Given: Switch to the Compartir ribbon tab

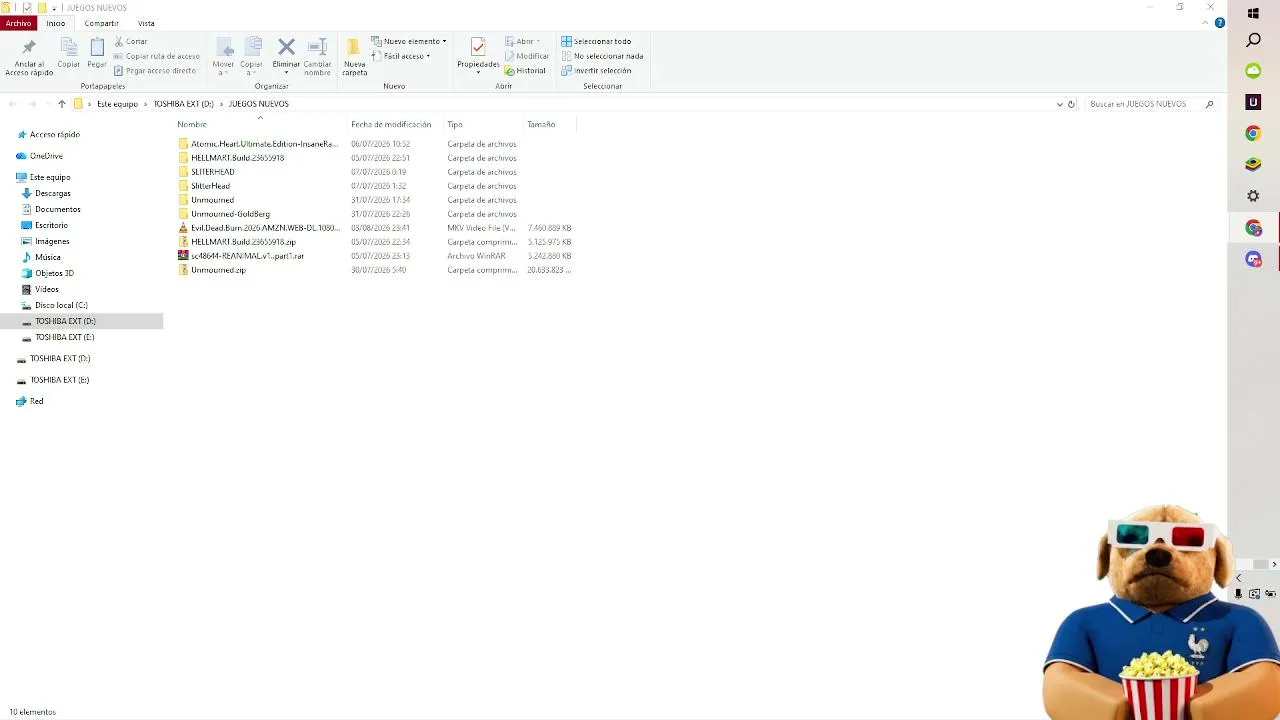Looking at the screenshot, I should (x=101, y=23).
